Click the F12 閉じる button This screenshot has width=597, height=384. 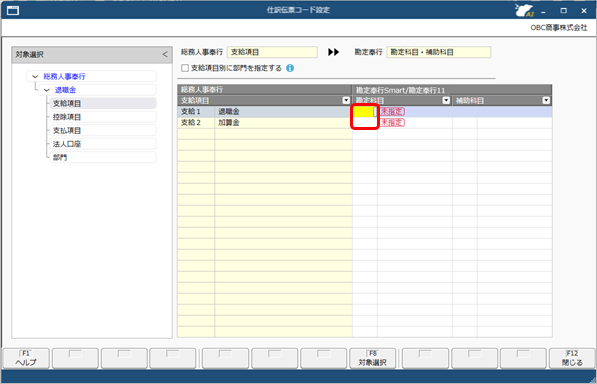click(x=572, y=359)
